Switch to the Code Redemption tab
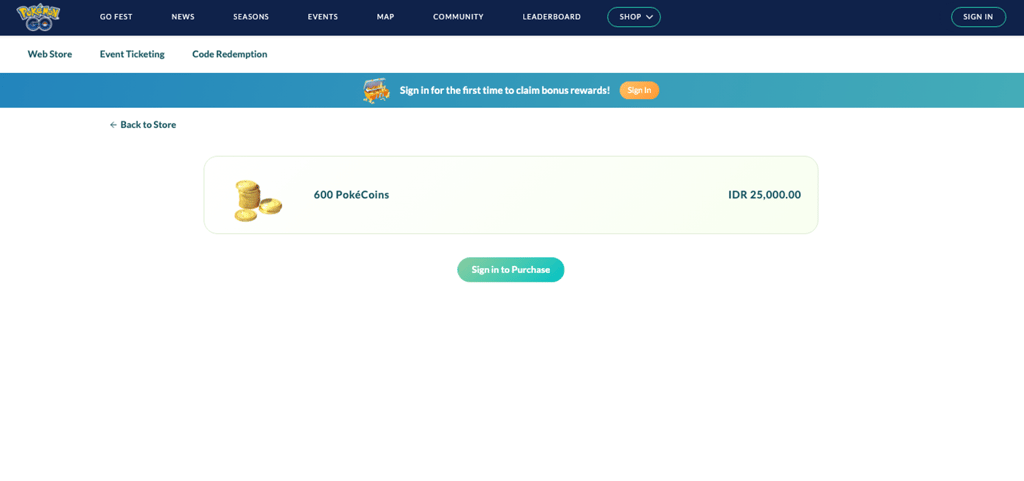 click(x=230, y=54)
